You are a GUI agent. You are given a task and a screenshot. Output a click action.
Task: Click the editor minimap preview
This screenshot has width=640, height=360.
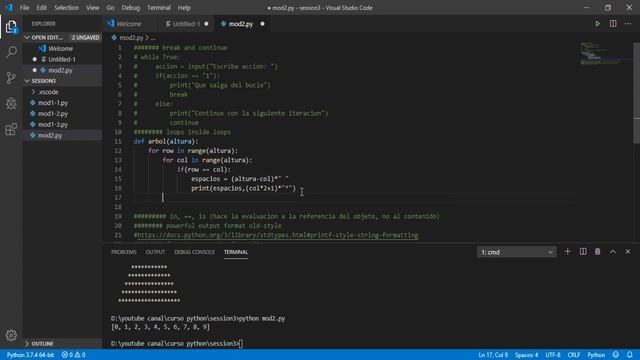(606, 53)
